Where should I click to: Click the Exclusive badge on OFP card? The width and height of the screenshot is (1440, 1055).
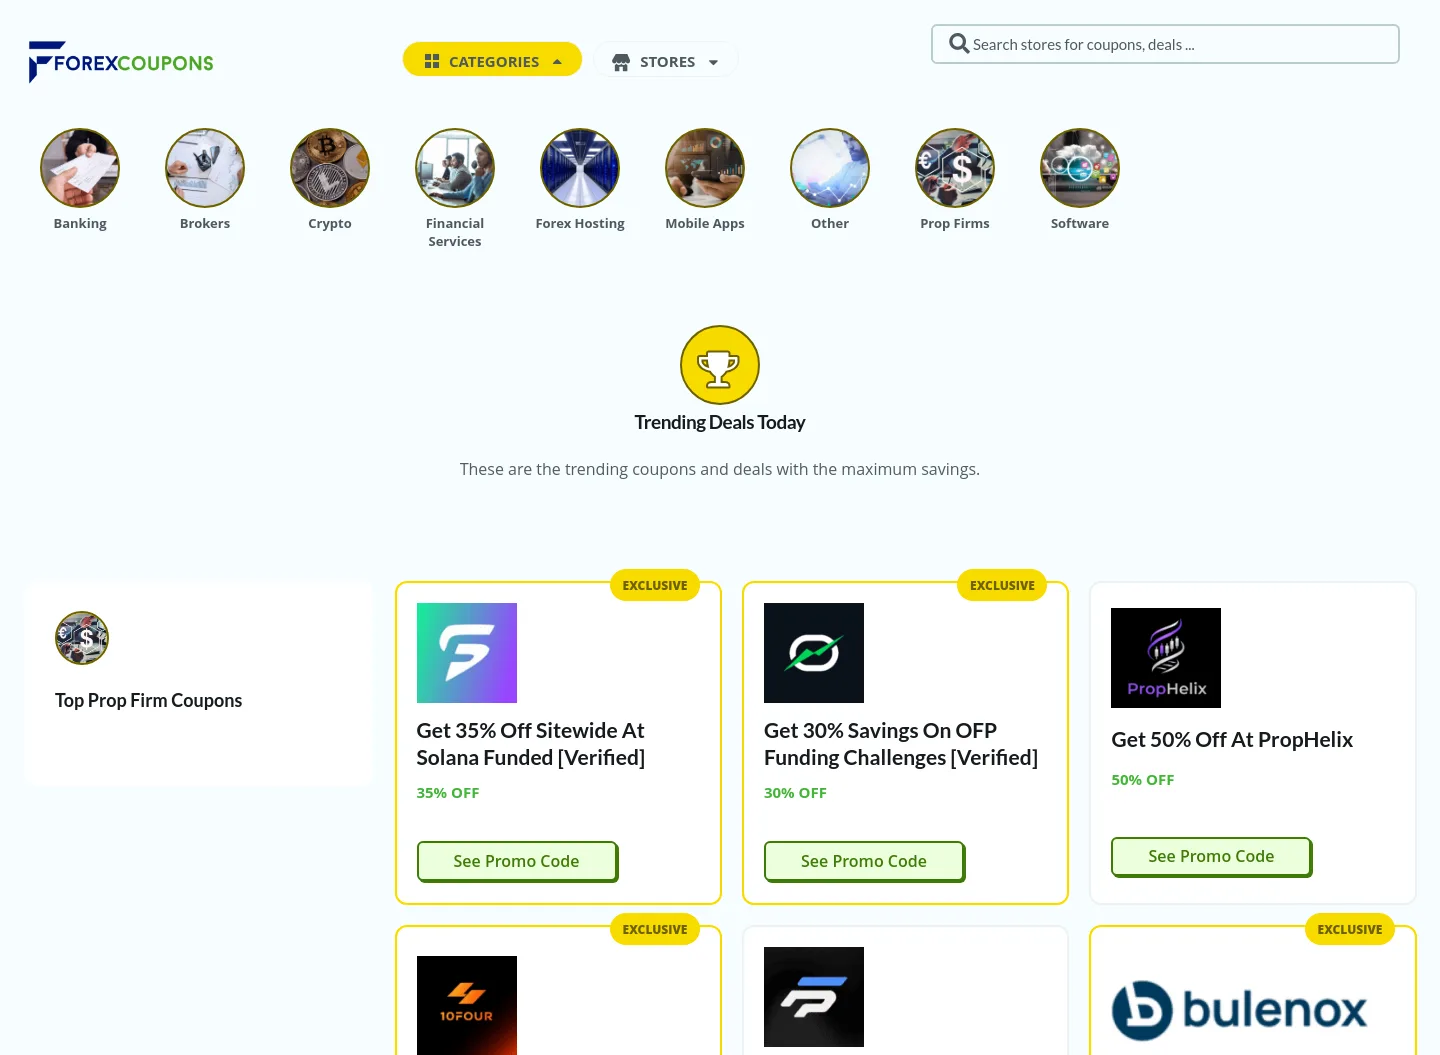point(1002,585)
